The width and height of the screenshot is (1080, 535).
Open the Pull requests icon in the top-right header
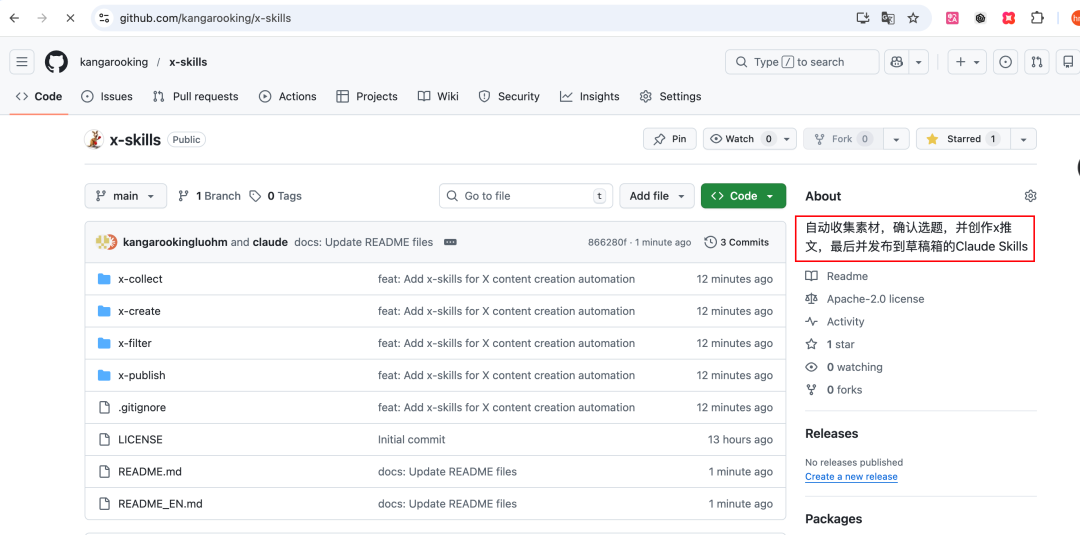tap(1037, 62)
